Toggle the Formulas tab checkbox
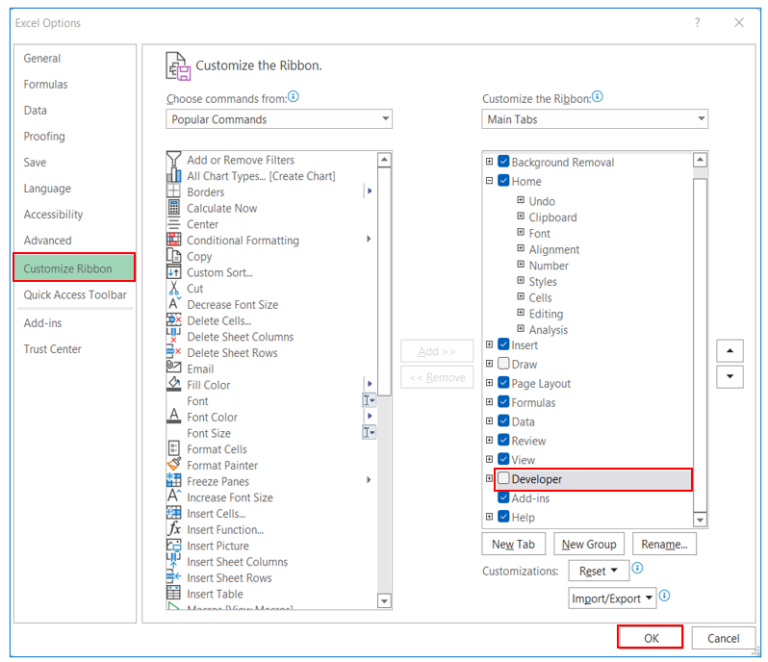Viewport: 768px width, 662px height. [504, 402]
